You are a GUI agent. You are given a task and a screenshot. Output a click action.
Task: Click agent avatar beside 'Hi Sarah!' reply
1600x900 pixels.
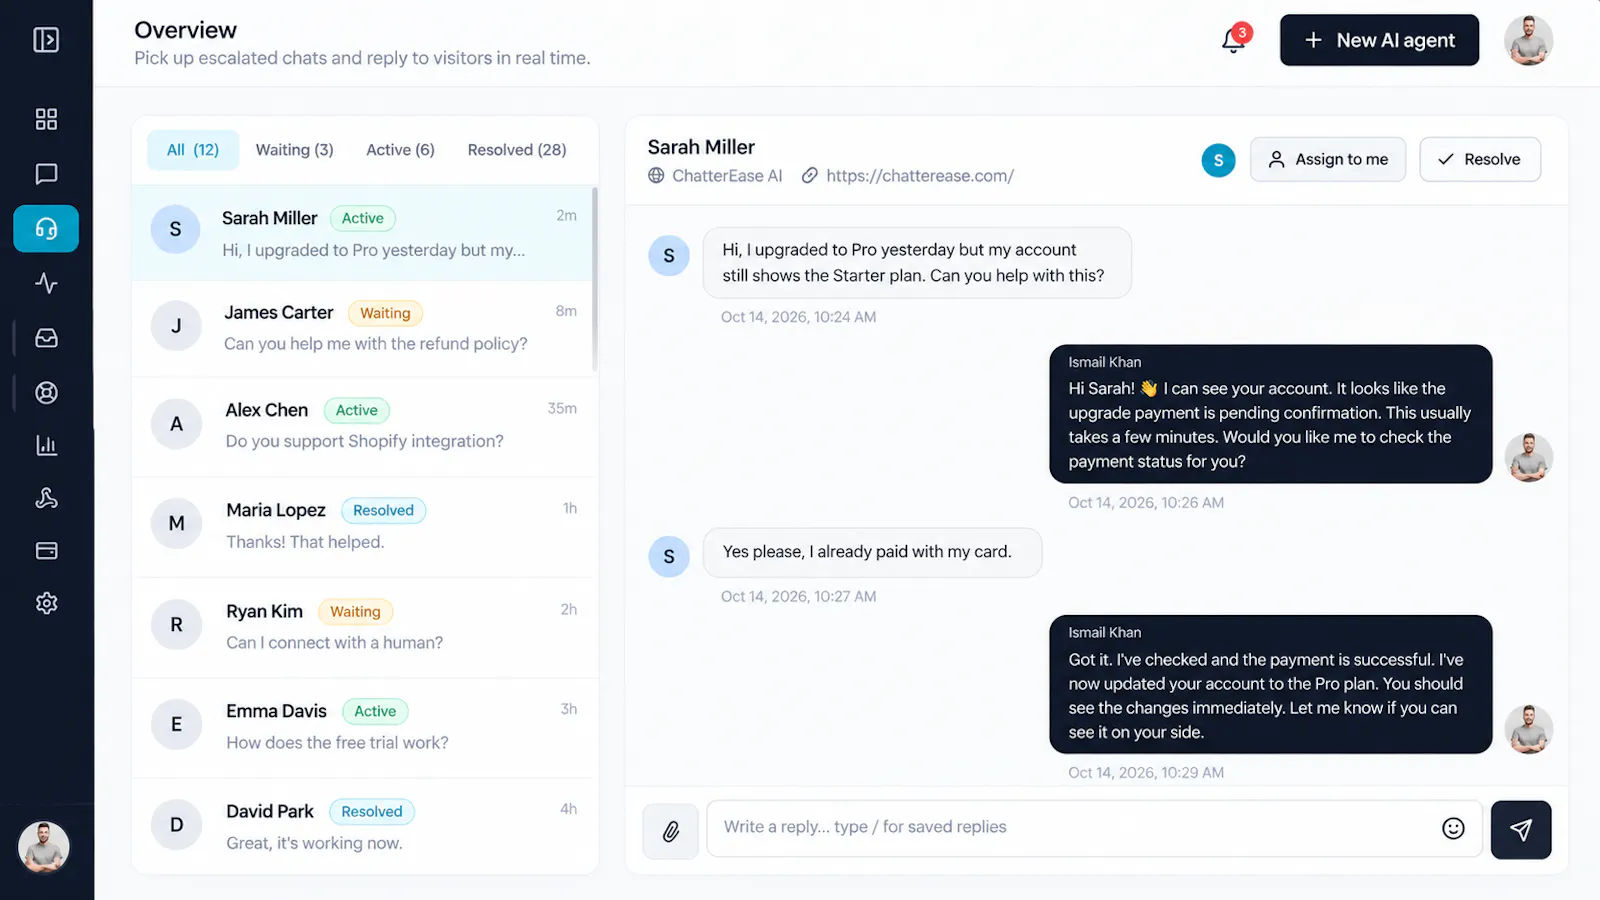(1529, 458)
